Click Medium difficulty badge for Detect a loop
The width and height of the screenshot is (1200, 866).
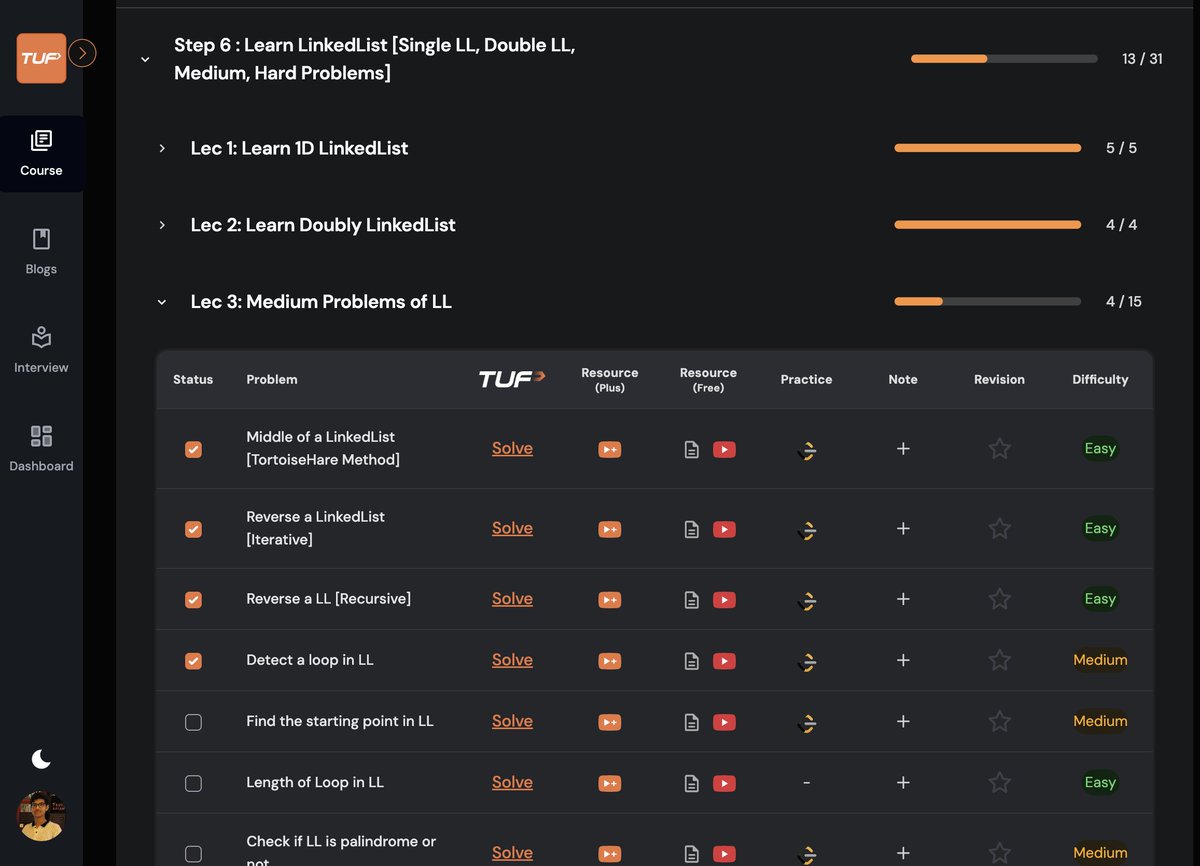(1100, 660)
